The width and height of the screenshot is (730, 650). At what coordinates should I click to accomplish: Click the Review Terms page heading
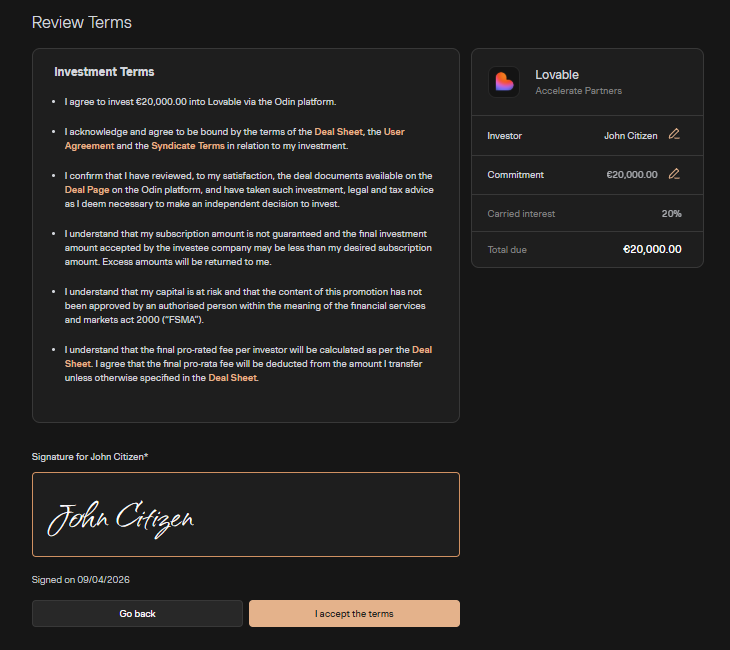[x=82, y=22]
